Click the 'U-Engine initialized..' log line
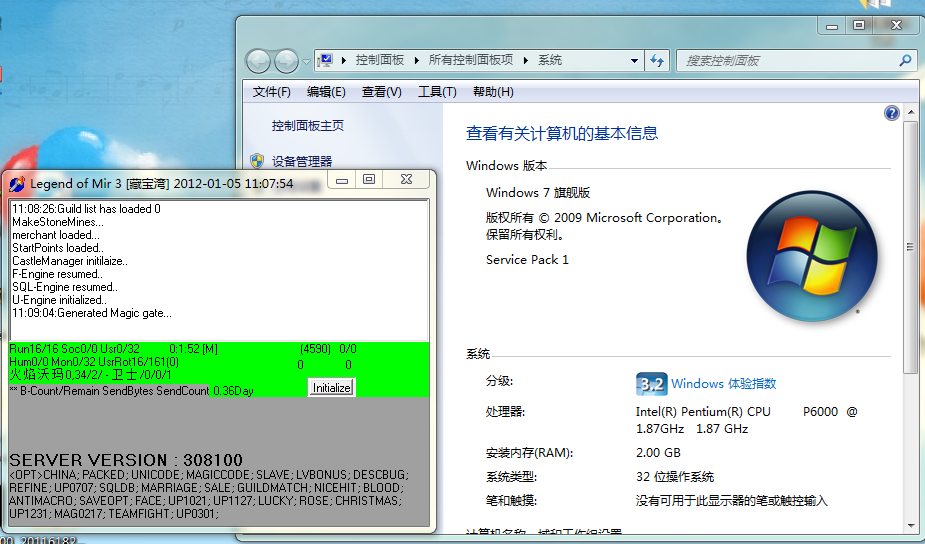Screen dimensions: 925x544 tap(59, 300)
